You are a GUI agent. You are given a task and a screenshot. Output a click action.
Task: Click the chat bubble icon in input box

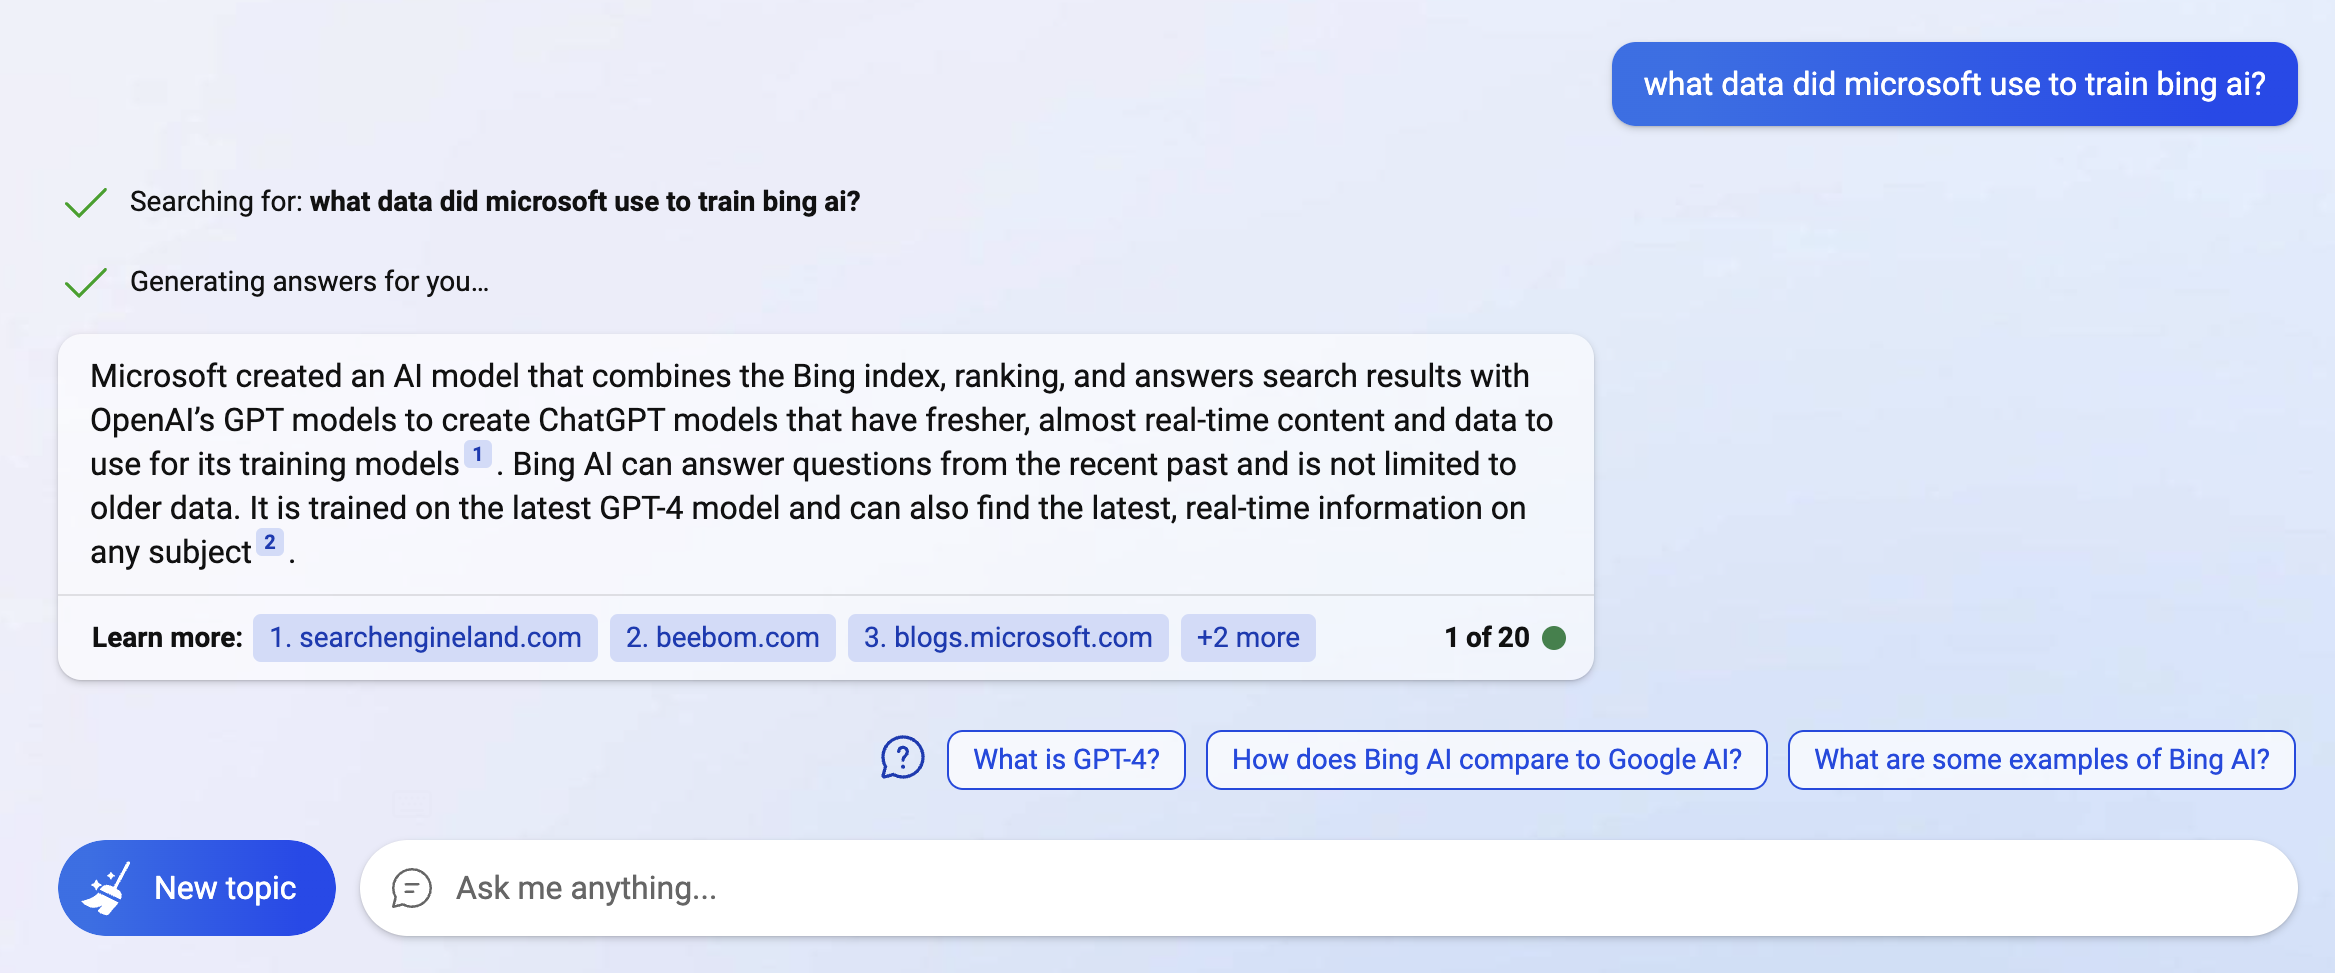(411, 888)
